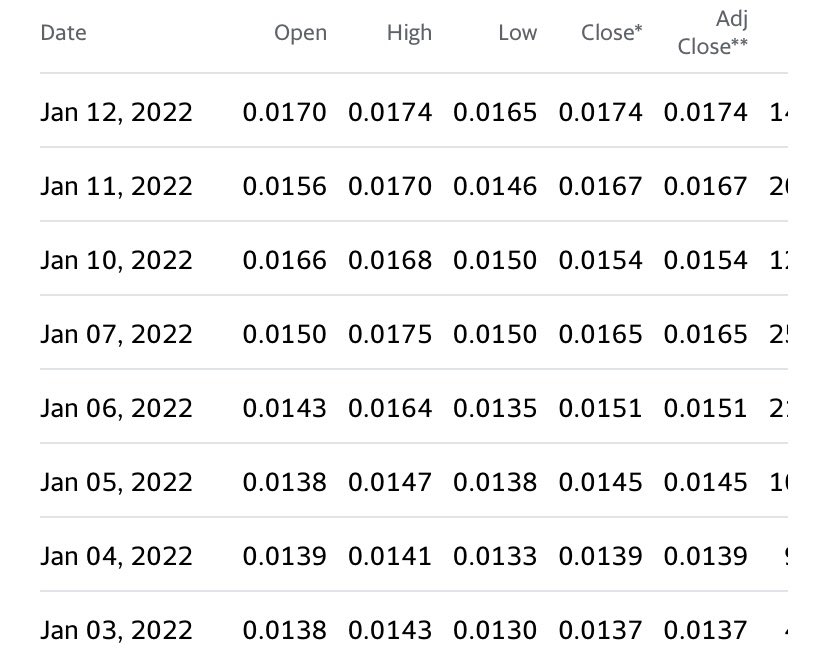Click Close value 0.0167 for Jan 11
Image resolution: width=828 pixels, height=661 pixels.
[600, 186]
